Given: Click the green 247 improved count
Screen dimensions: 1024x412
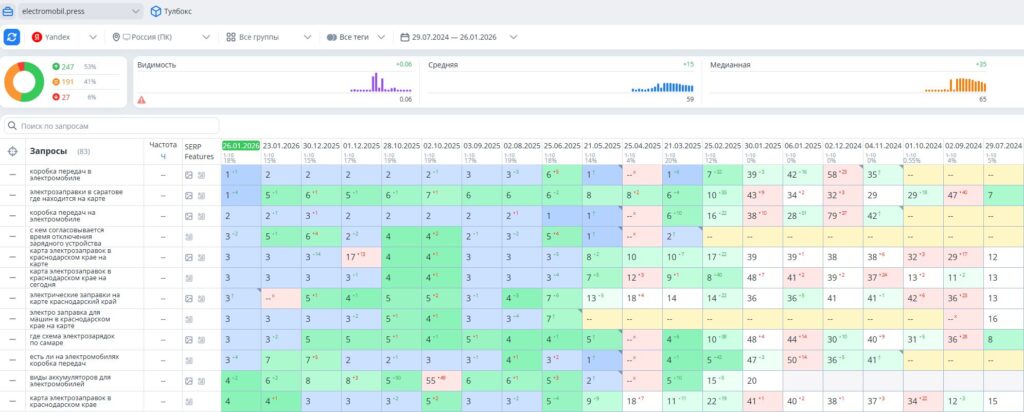Looking at the screenshot, I should [67, 67].
